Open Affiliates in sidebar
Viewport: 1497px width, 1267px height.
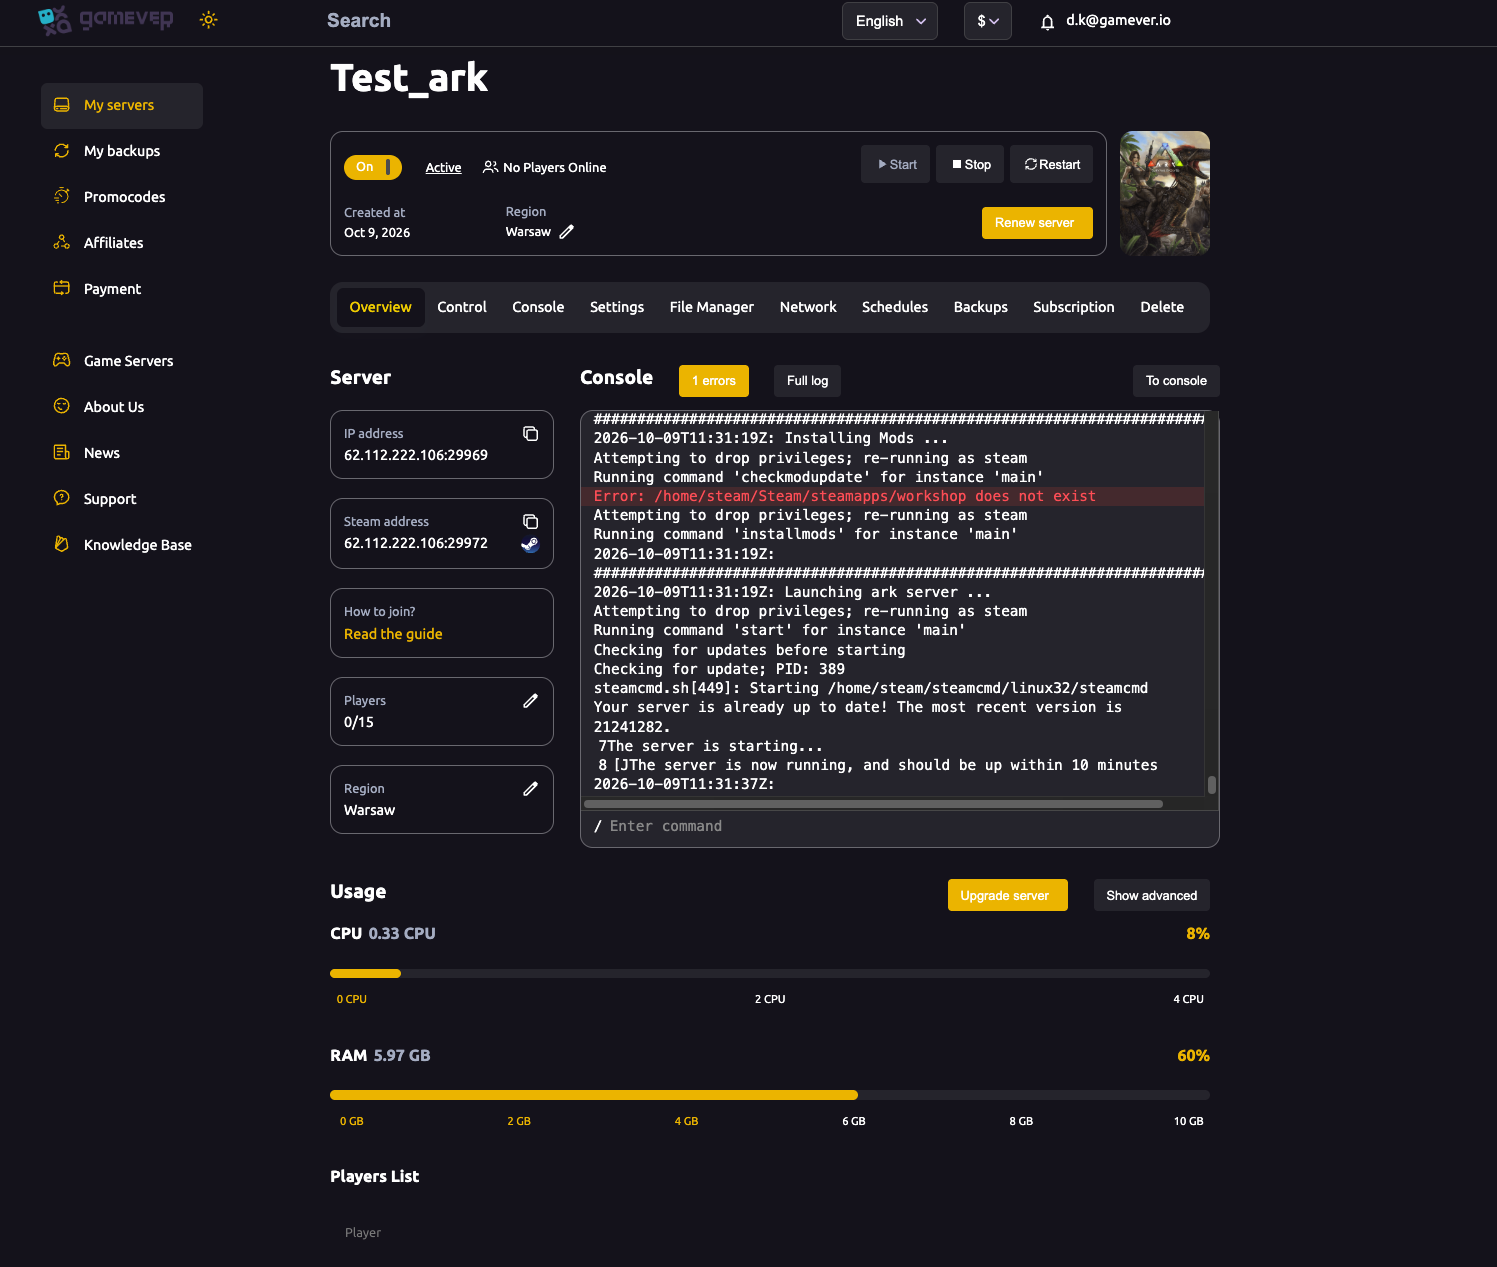coord(122,243)
